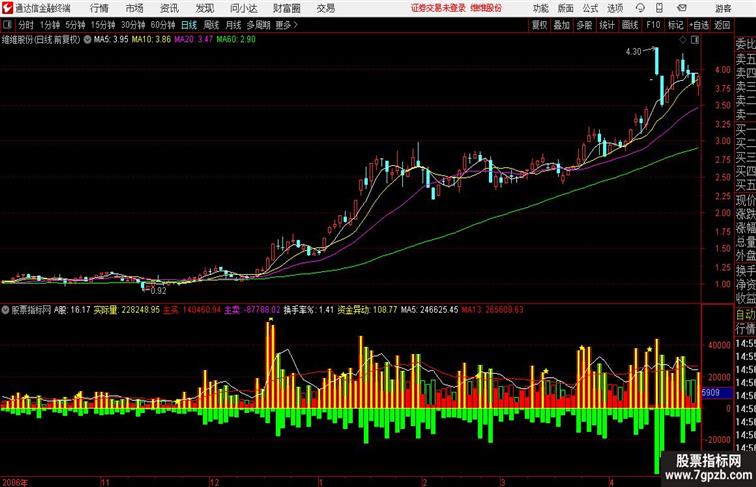This screenshot has width=756, height=487.
Task: Click the diamond icon at chart top-right
Action: coord(683,40)
